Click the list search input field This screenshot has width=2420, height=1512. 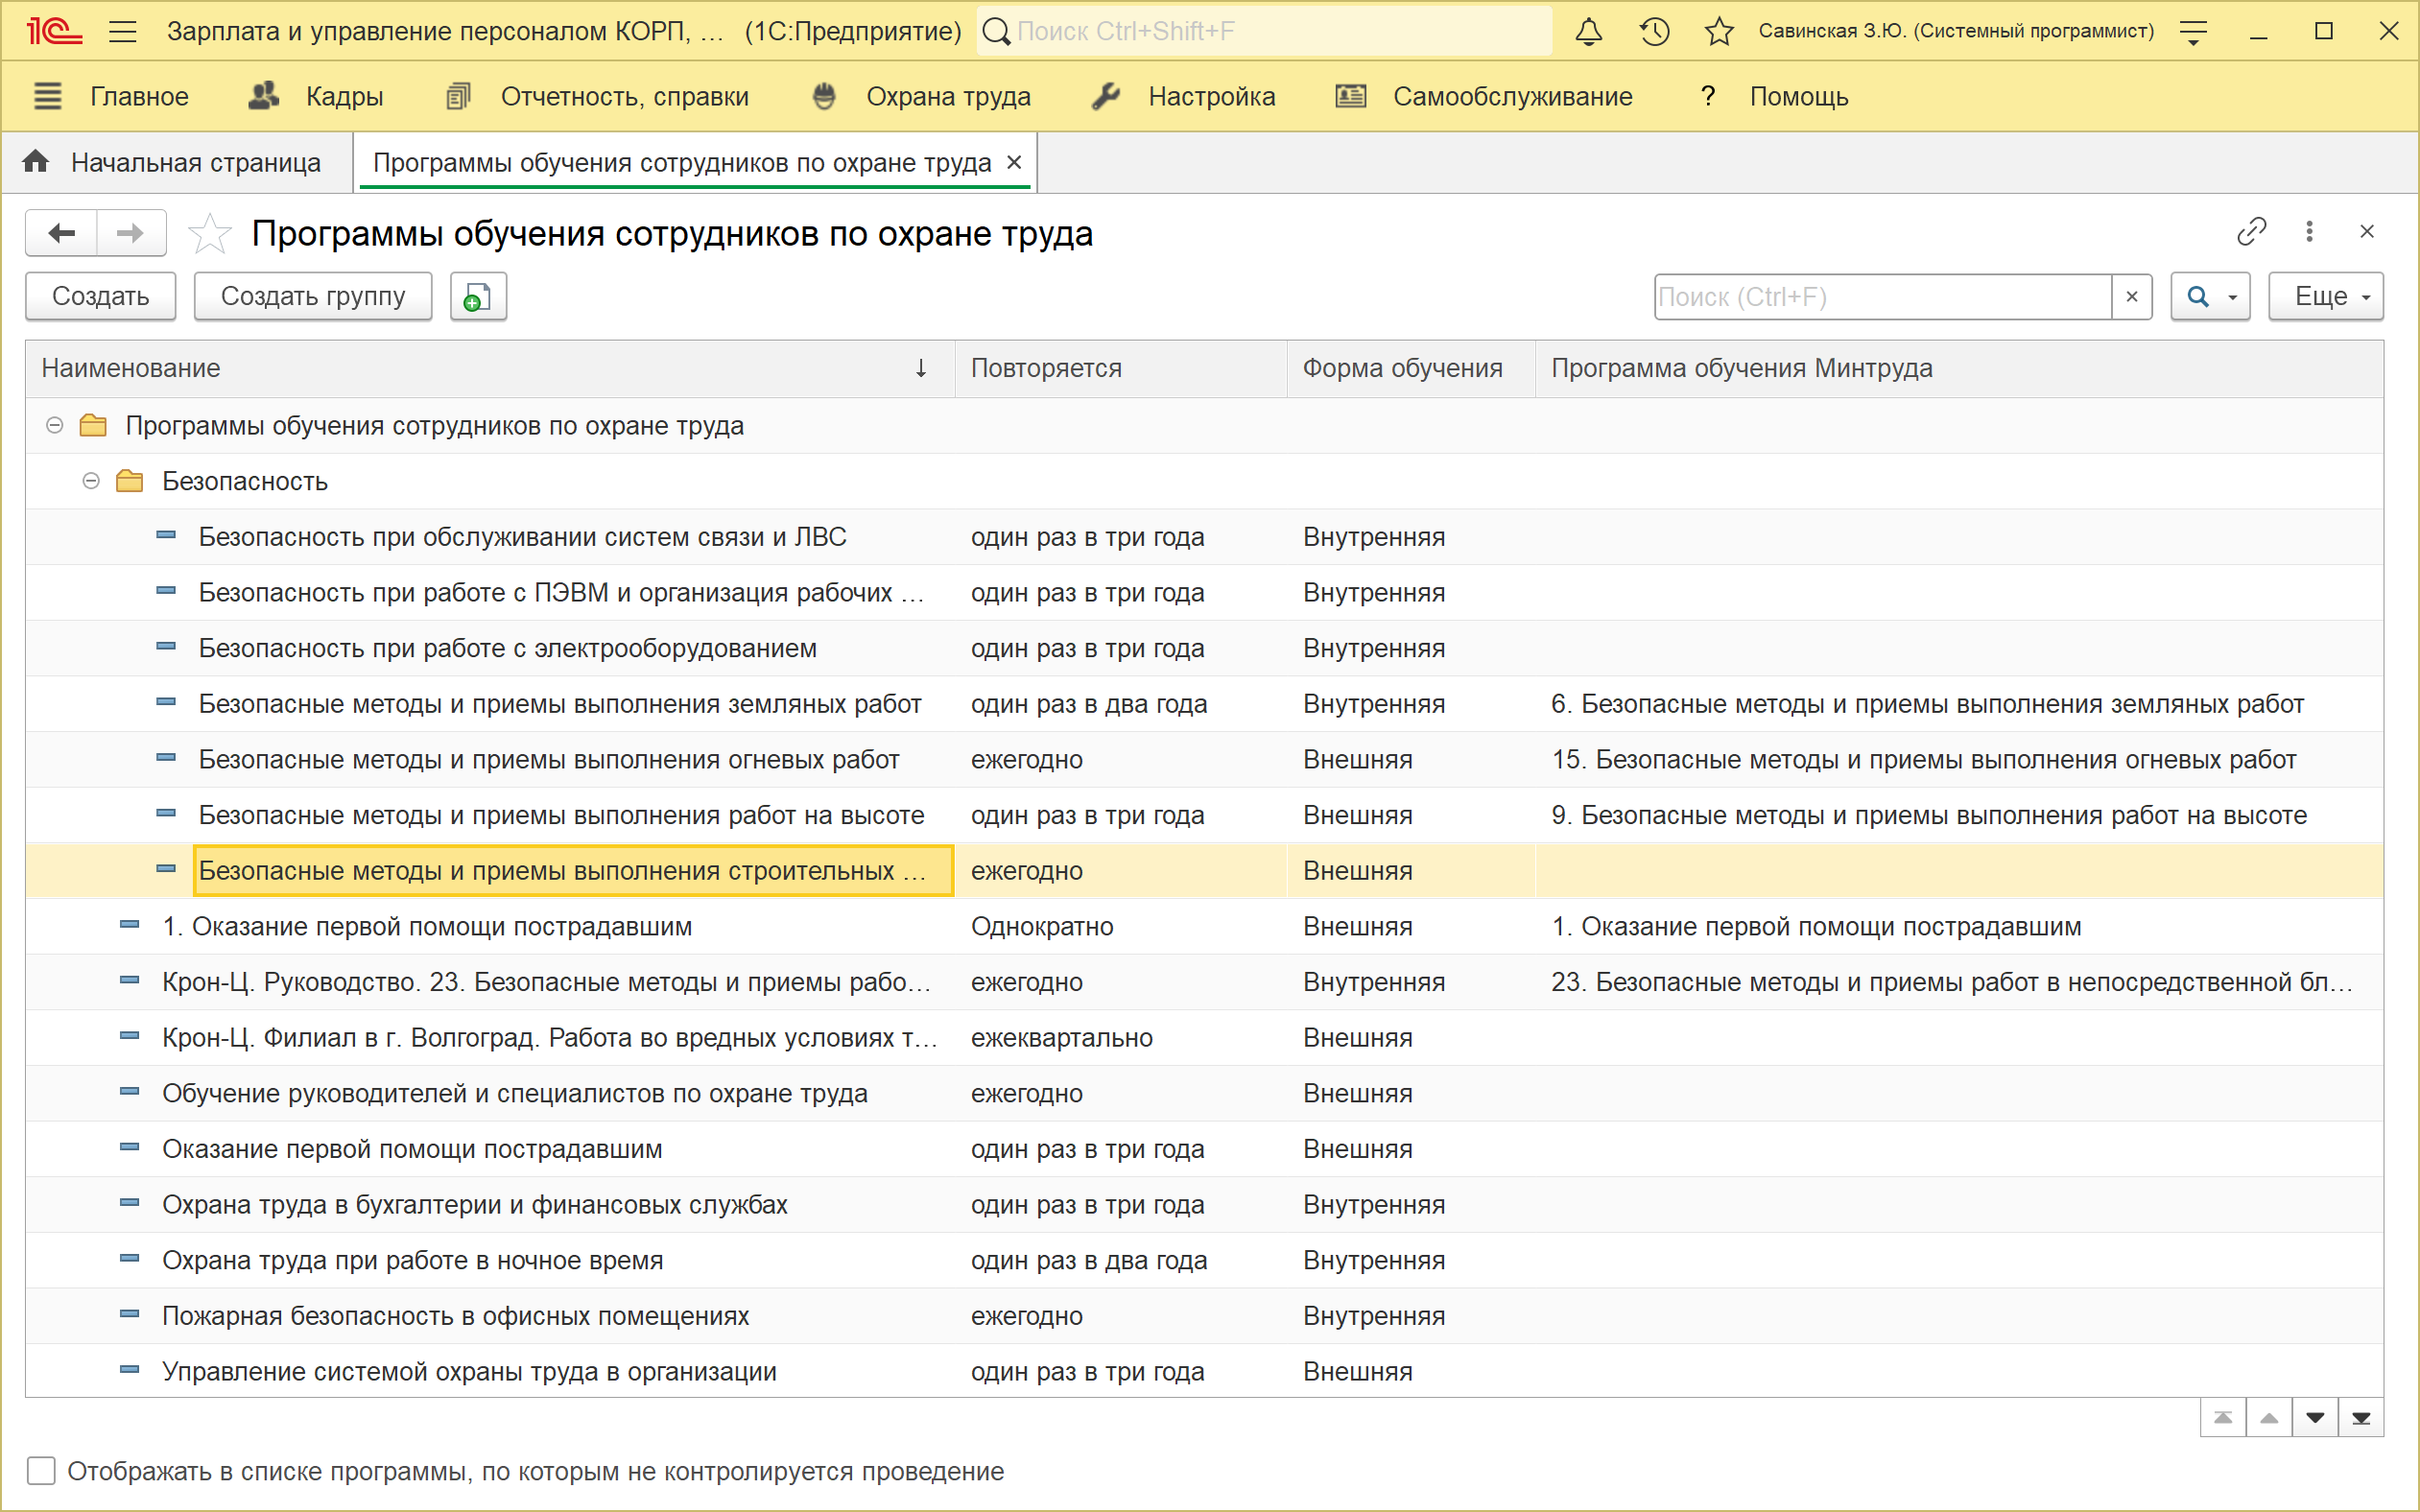tap(1881, 297)
